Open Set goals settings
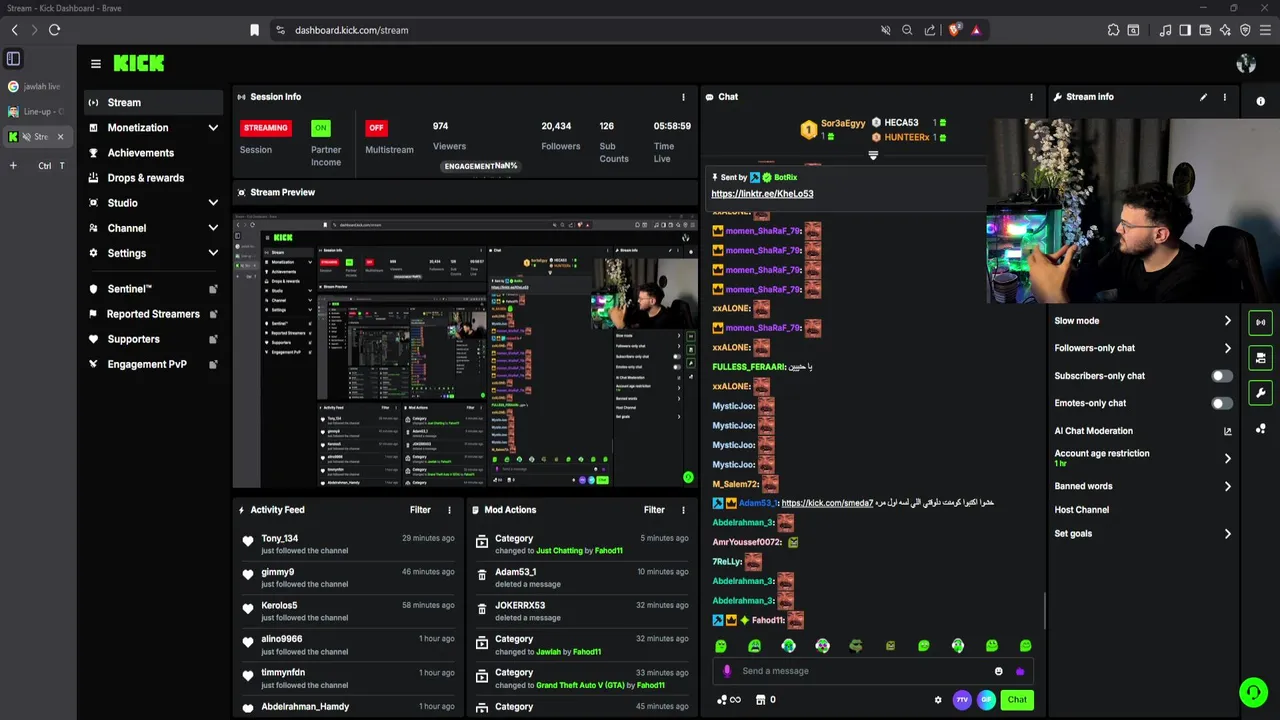This screenshot has height=720, width=1280. point(1143,533)
